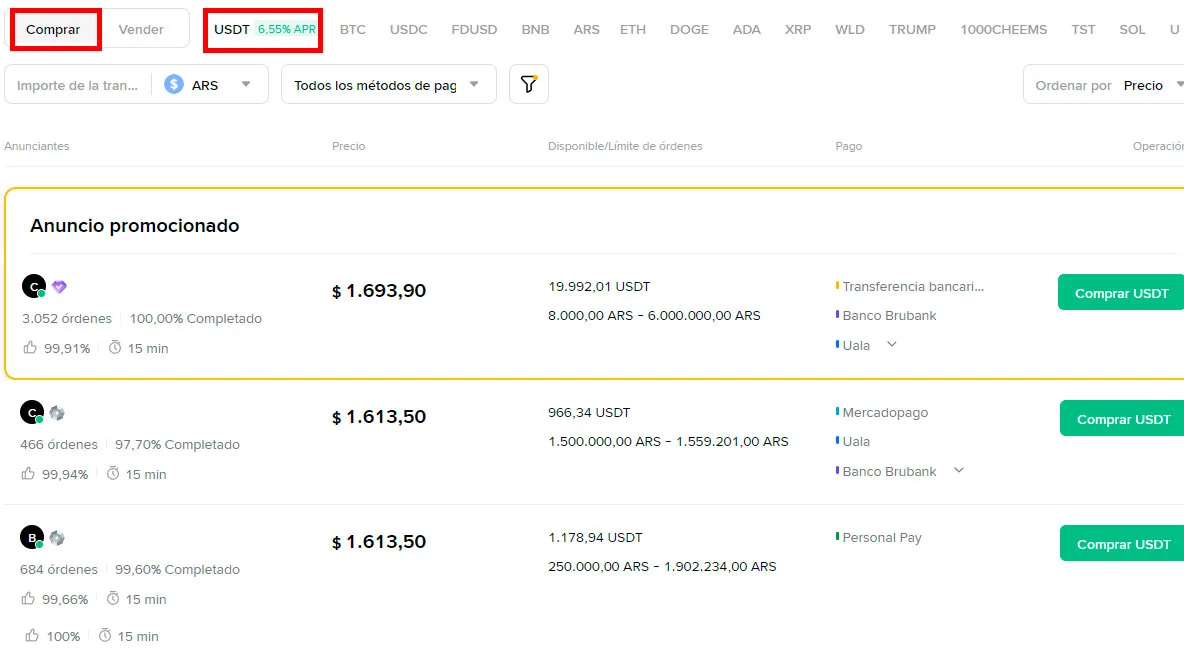Image resolution: width=1184 pixels, height=656 pixels.
Task: Click the Personal Pay payment label
Action: tap(882, 537)
